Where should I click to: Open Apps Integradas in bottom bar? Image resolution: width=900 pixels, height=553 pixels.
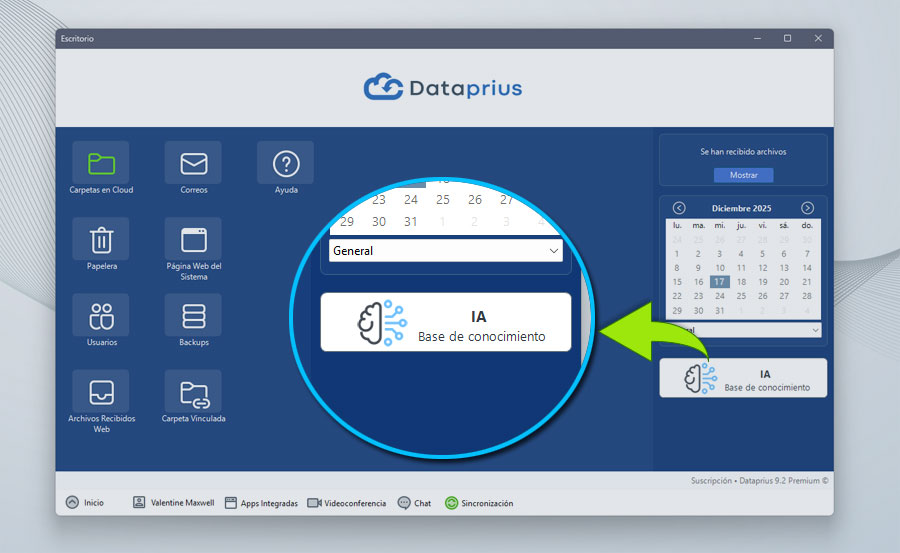point(261,503)
